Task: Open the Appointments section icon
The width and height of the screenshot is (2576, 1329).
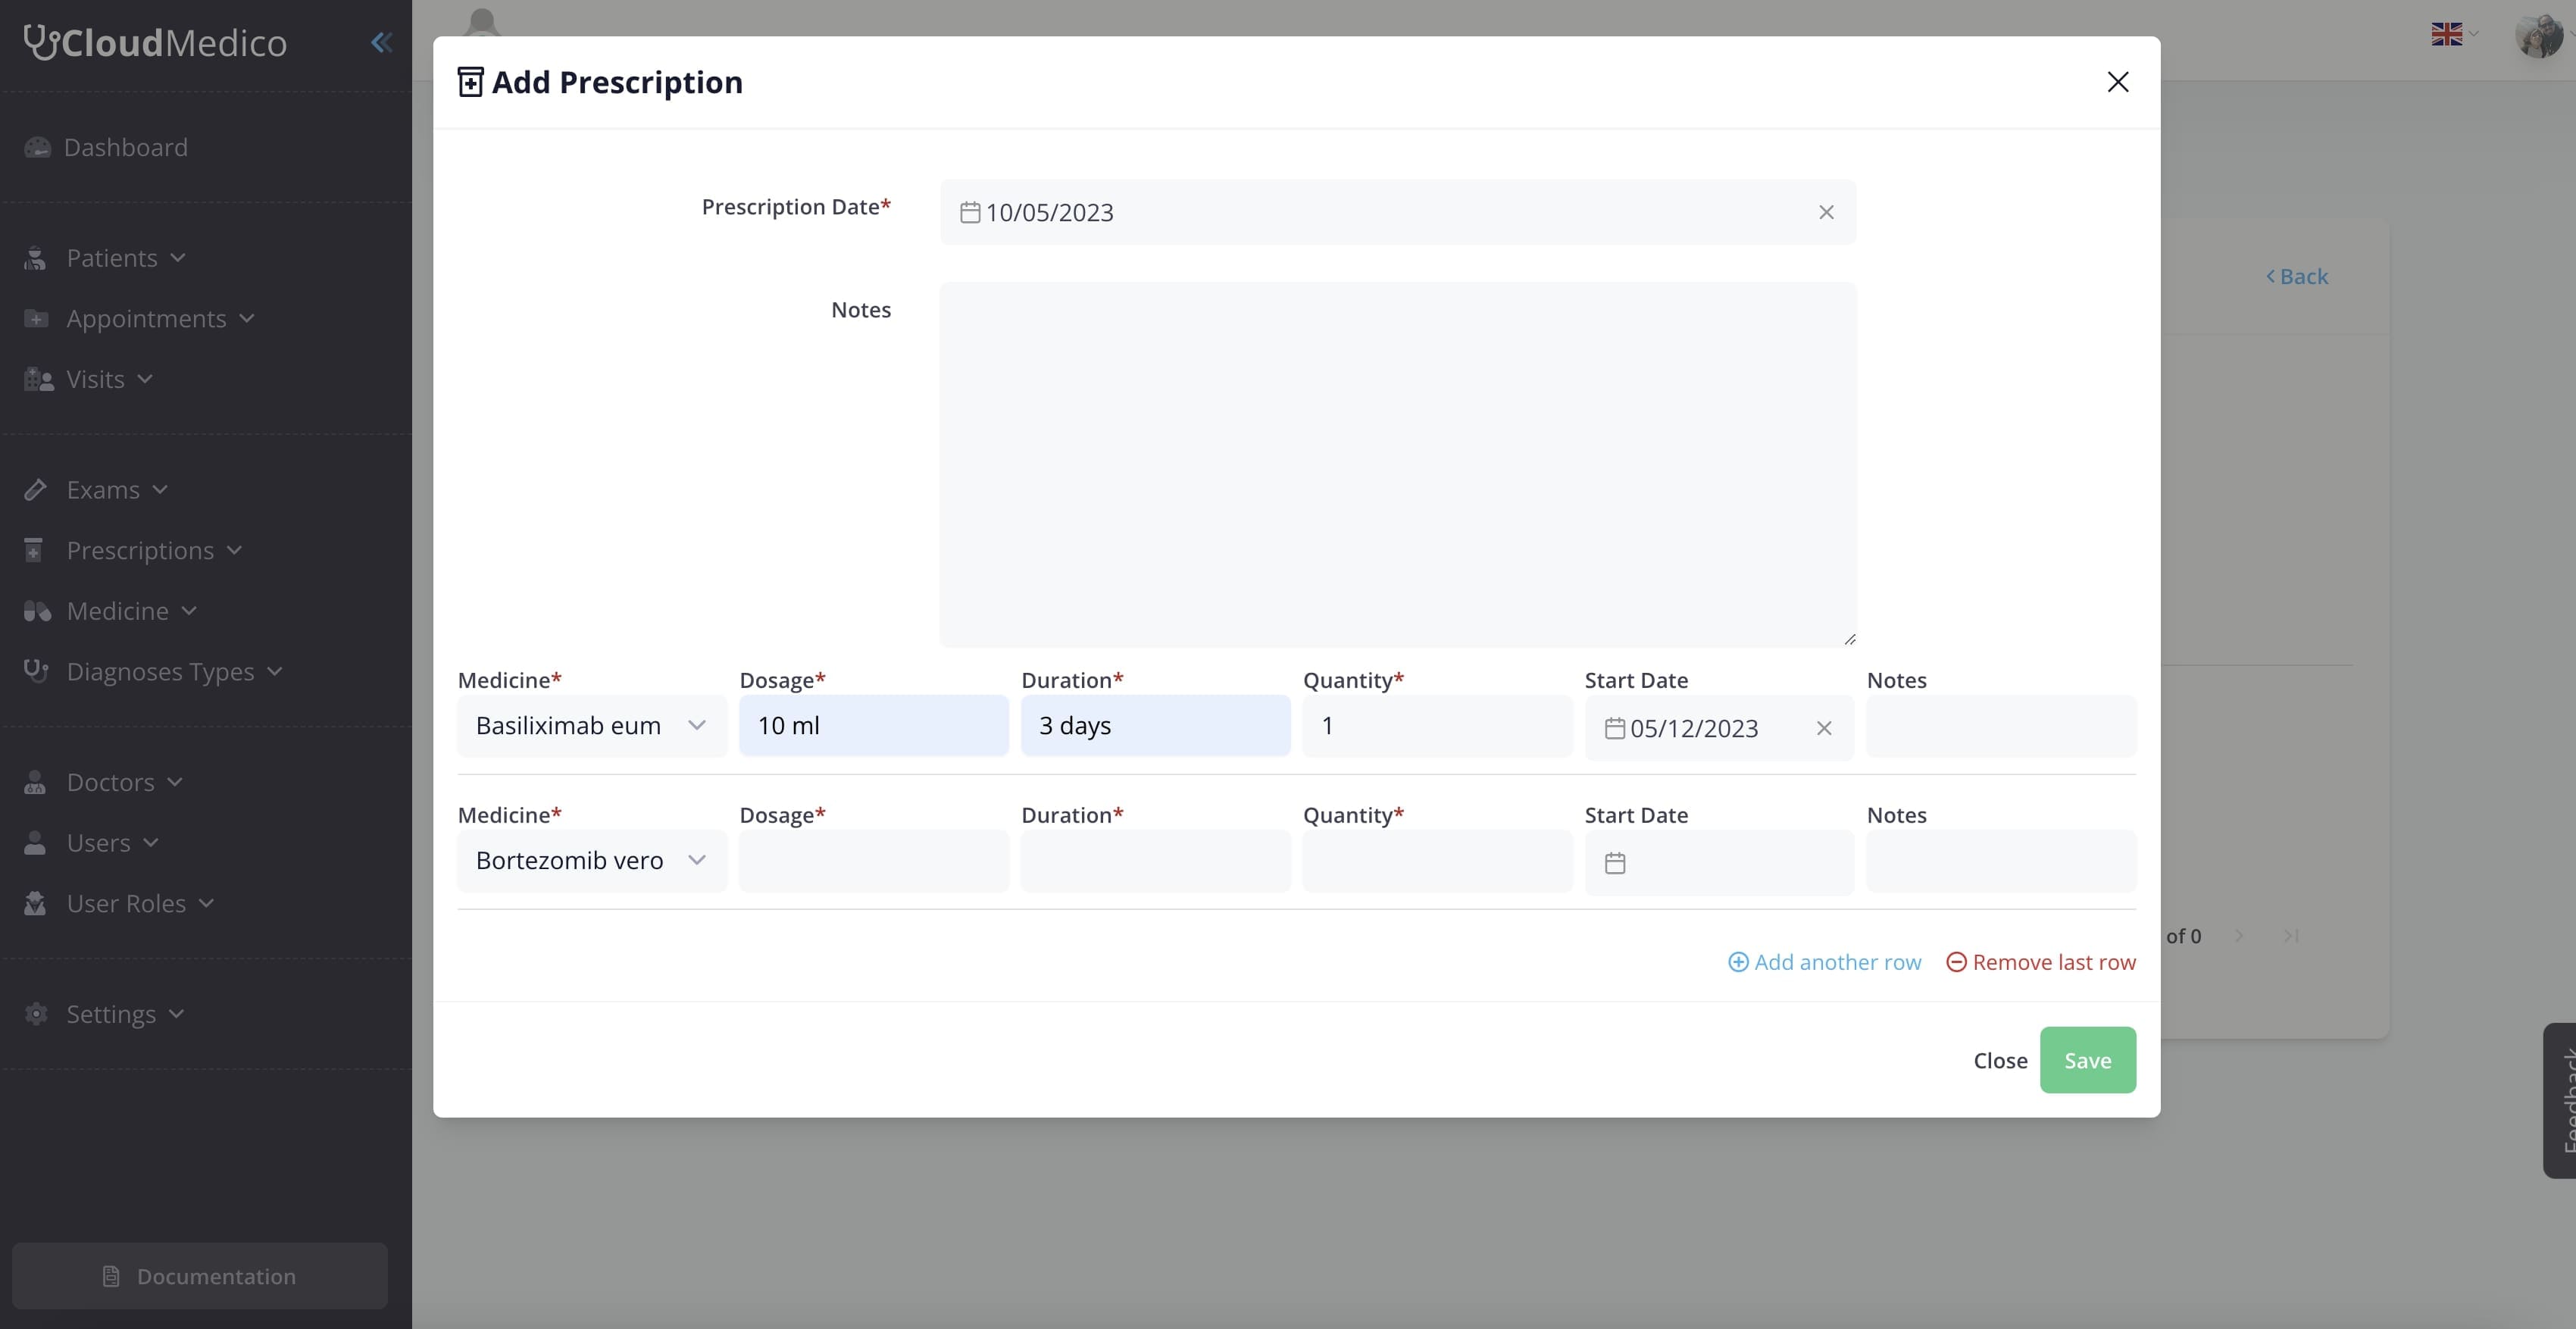Action: 36,318
